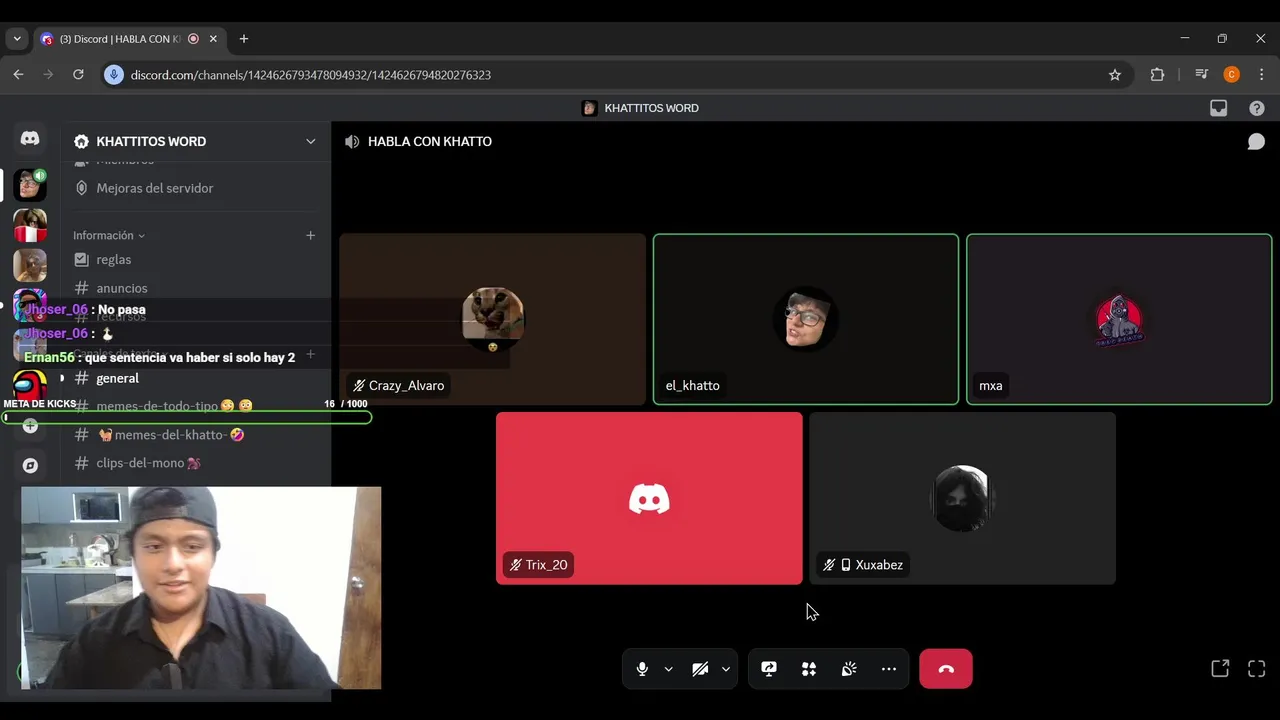Screen dimensions: 1280x720
Task: Open Discord direct messages home icon
Action: click(x=30, y=139)
